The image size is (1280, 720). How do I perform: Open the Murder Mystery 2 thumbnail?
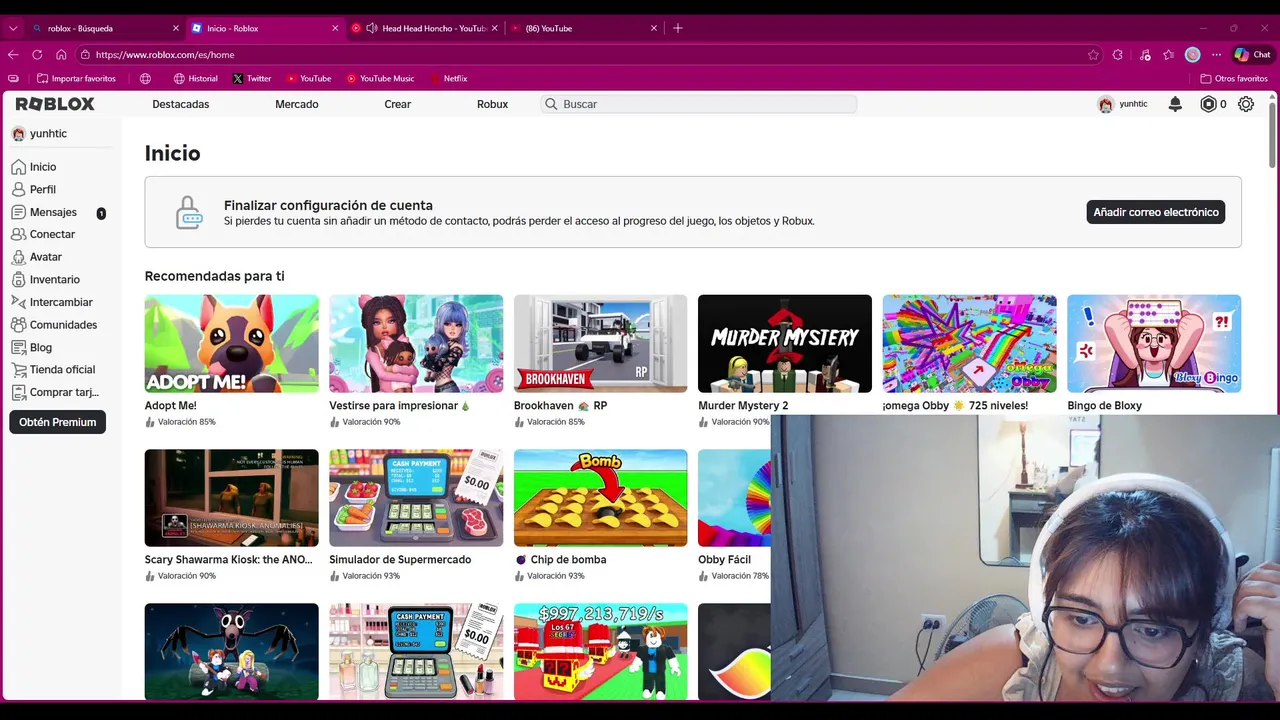point(785,343)
